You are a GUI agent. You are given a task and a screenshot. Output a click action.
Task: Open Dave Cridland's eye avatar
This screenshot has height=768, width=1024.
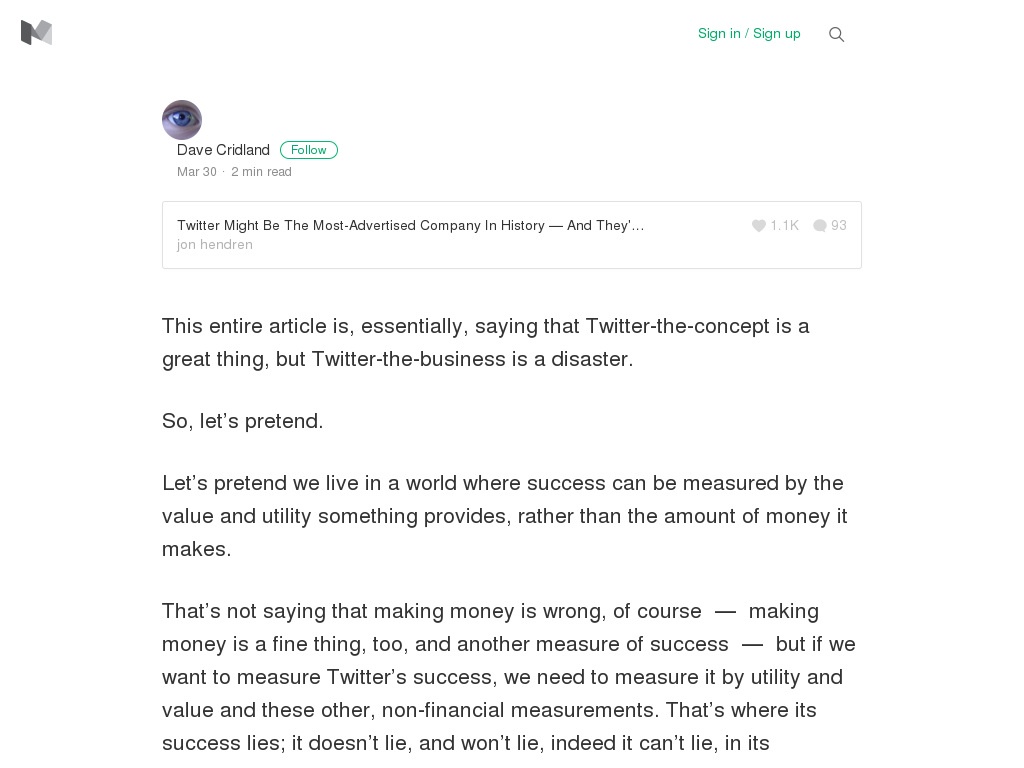(182, 120)
